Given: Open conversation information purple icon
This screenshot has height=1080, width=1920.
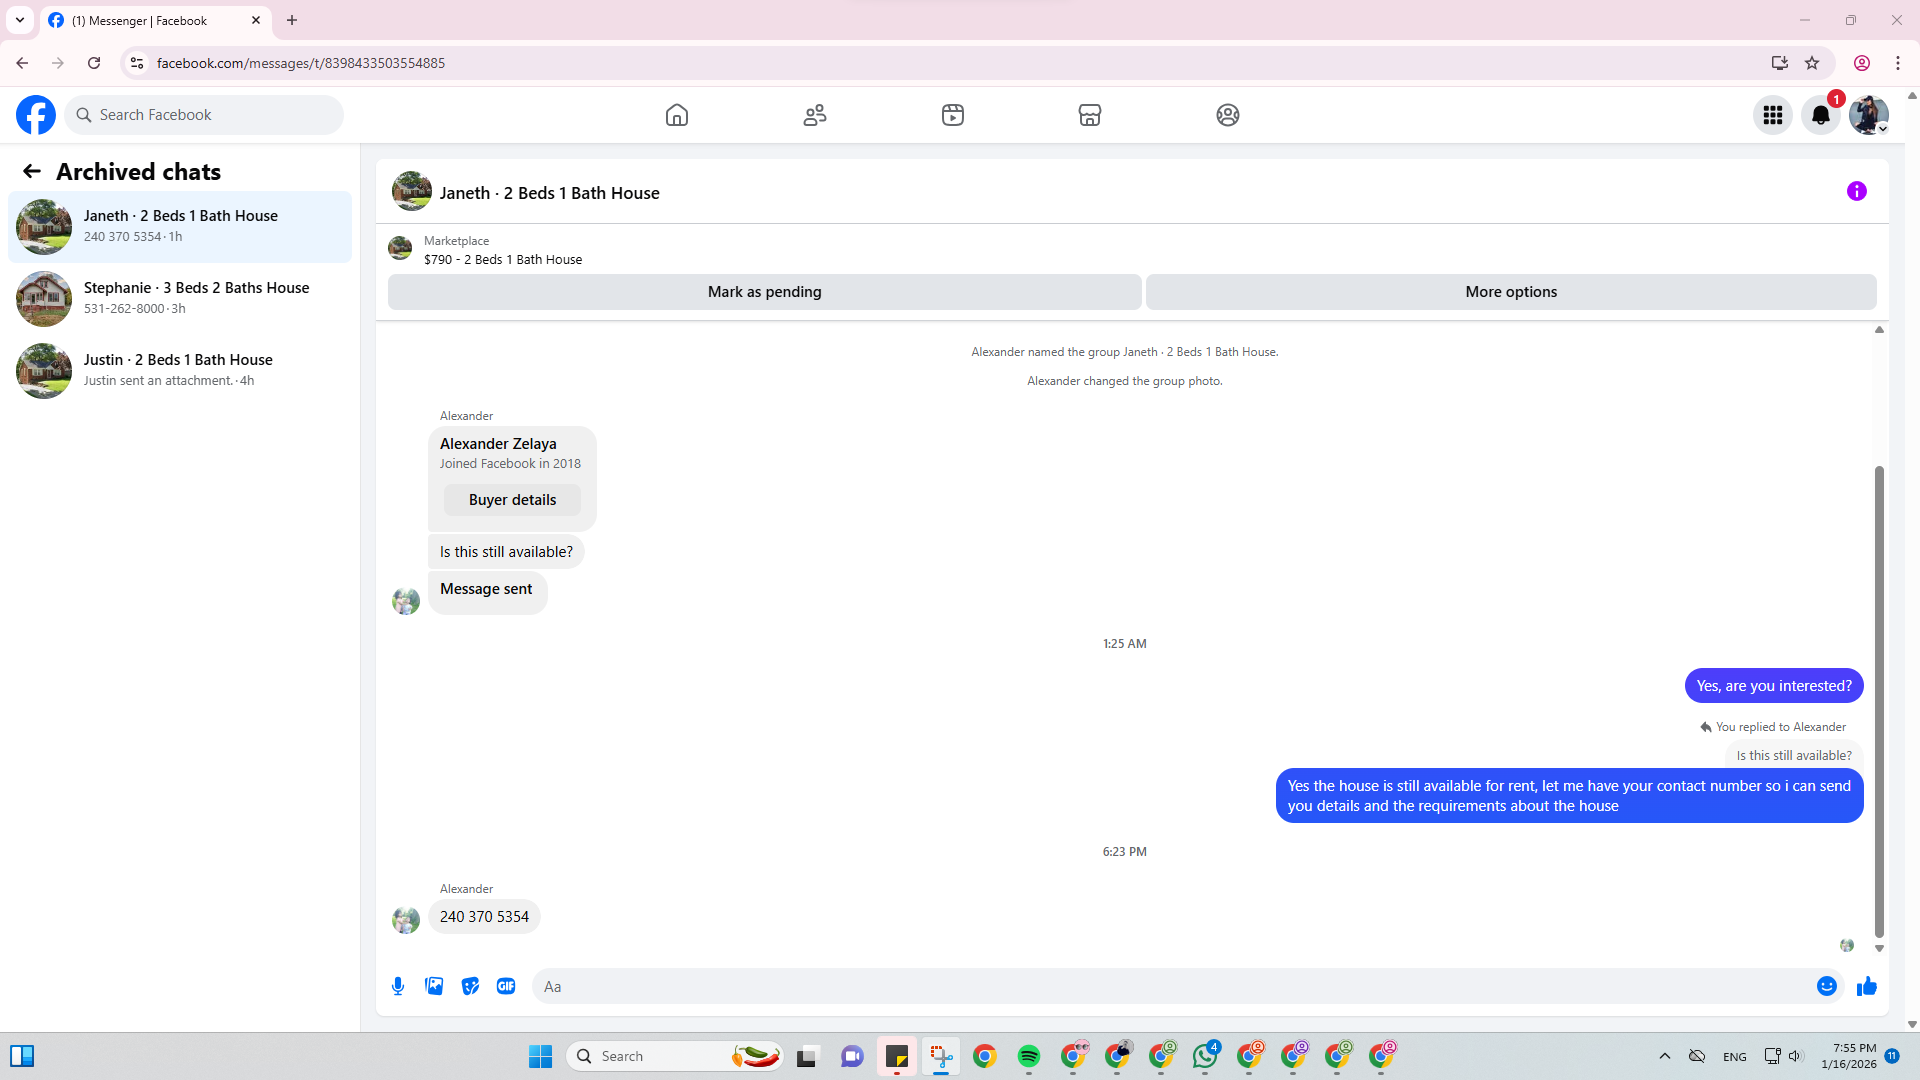Looking at the screenshot, I should tap(1856, 191).
